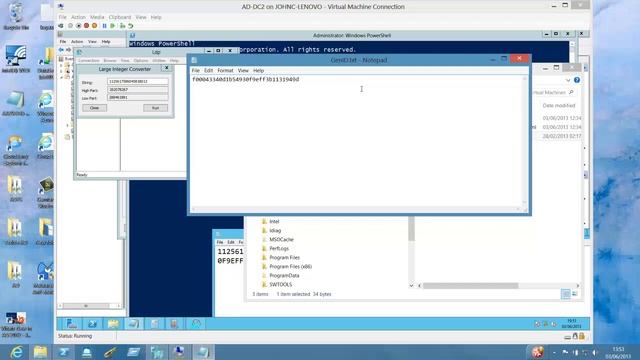Select the Program Files (x86) folder

[x=291, y=267]
